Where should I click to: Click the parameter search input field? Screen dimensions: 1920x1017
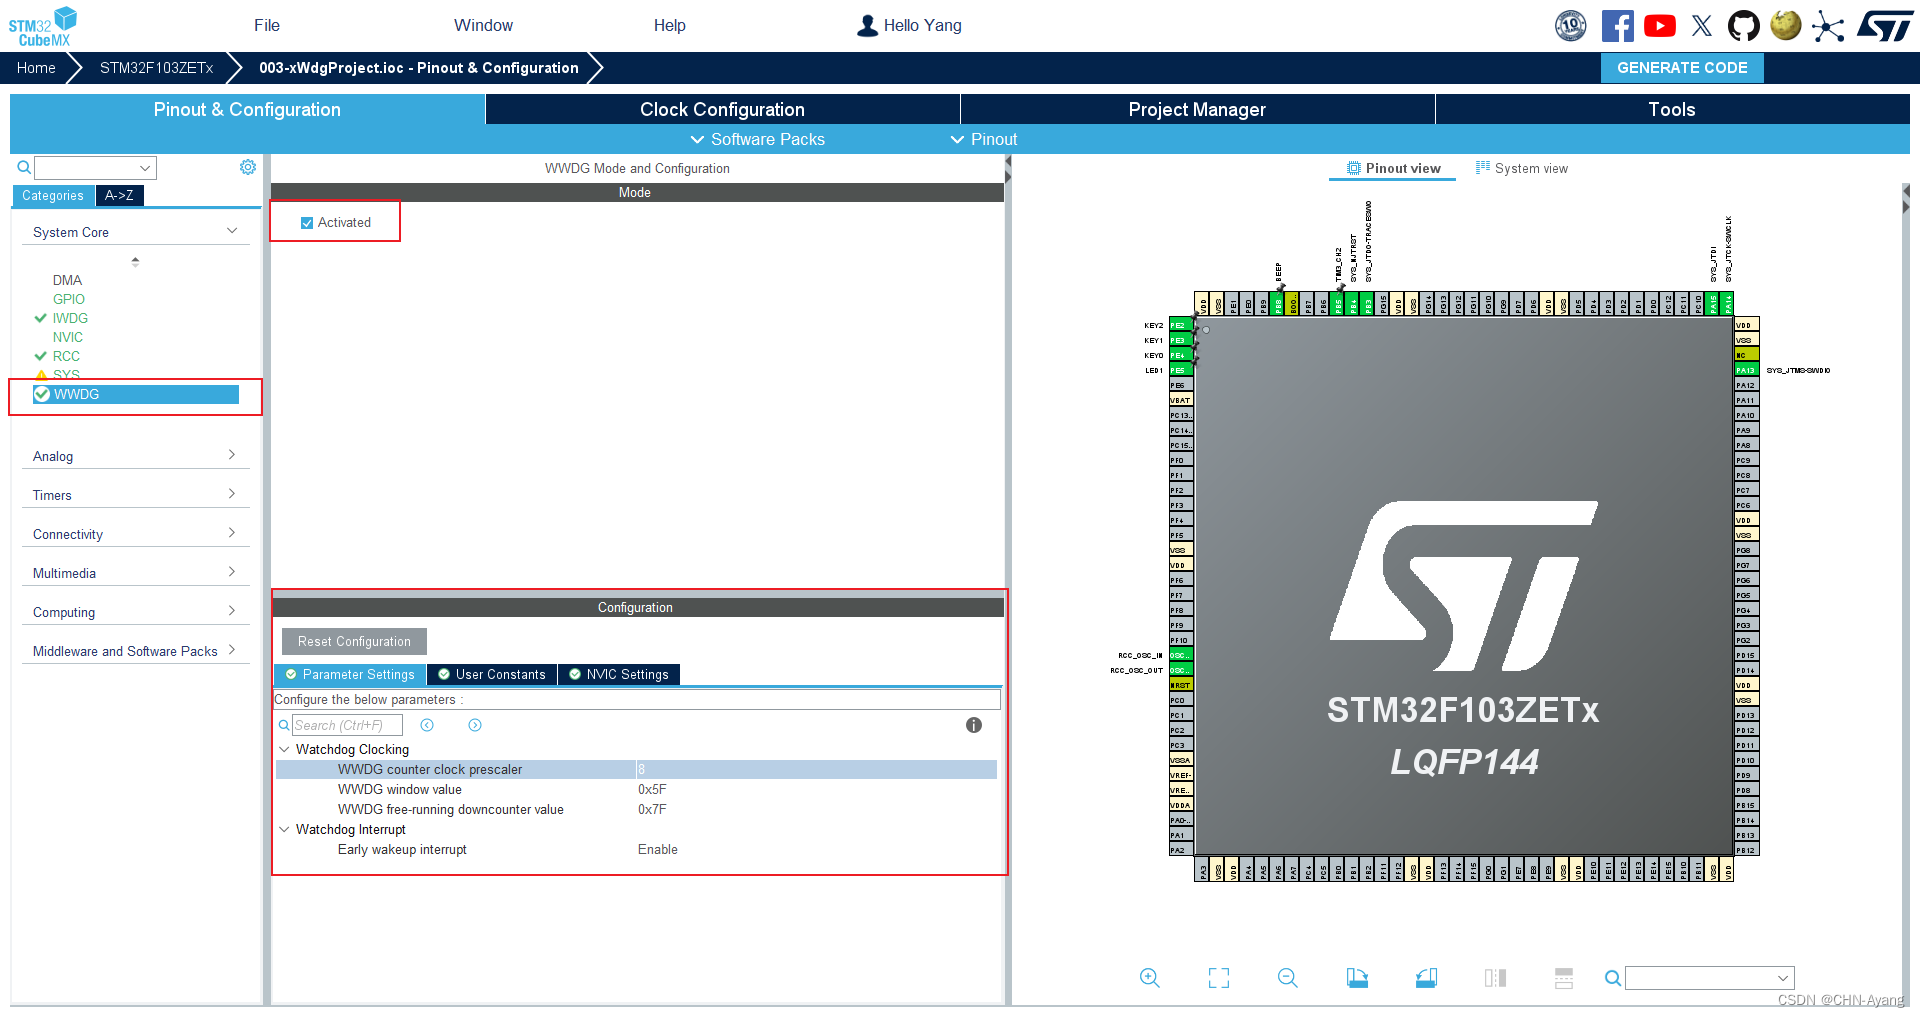click(347, 725)
